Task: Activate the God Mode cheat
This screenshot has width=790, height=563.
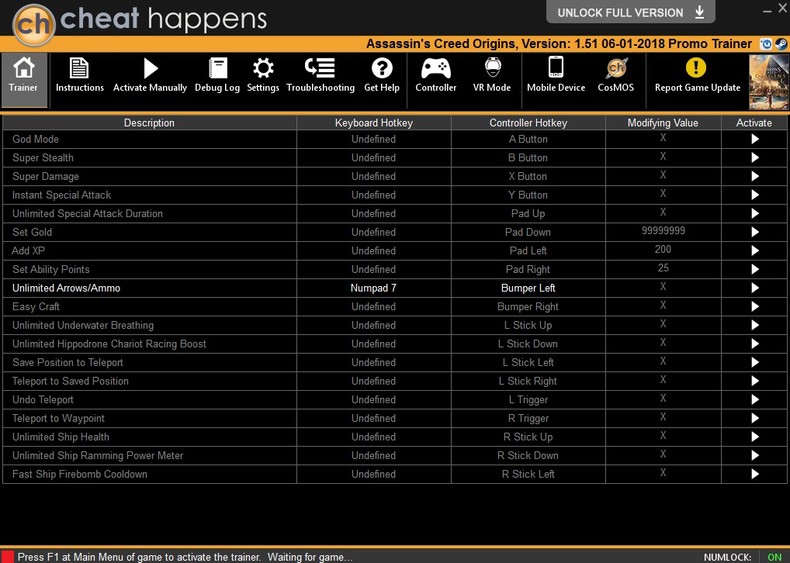Action: 754,139
